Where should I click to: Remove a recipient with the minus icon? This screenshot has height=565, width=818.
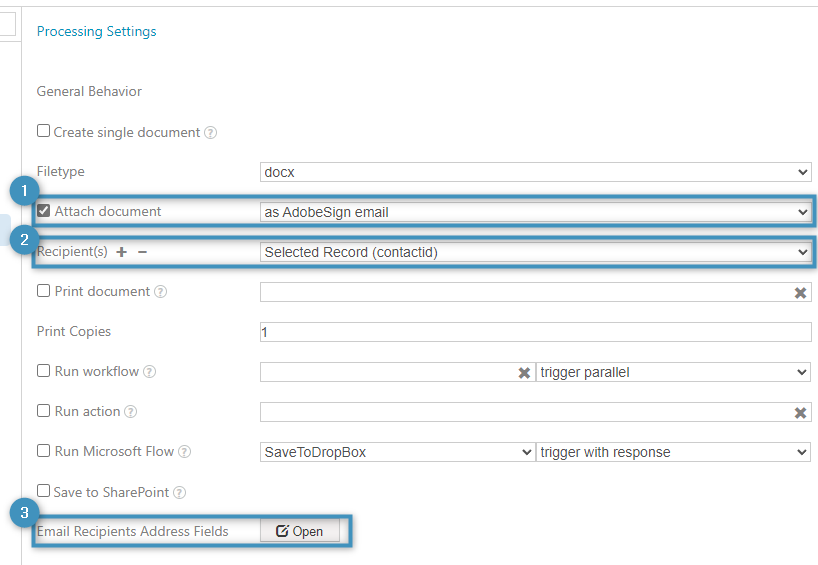tap(142, 252)
